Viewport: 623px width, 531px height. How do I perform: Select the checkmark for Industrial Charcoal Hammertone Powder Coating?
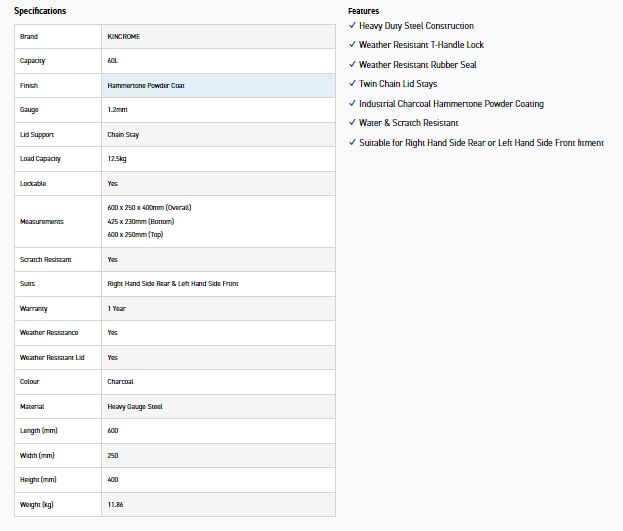click(352, 104)
